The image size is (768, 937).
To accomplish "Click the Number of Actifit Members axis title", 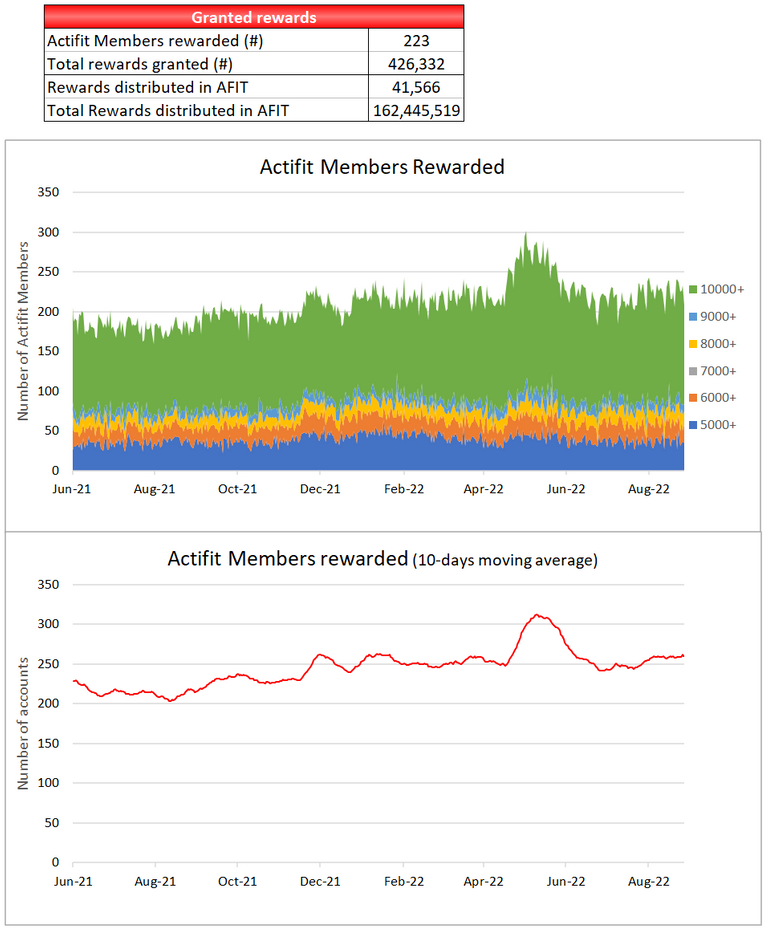I will (23, 331).
